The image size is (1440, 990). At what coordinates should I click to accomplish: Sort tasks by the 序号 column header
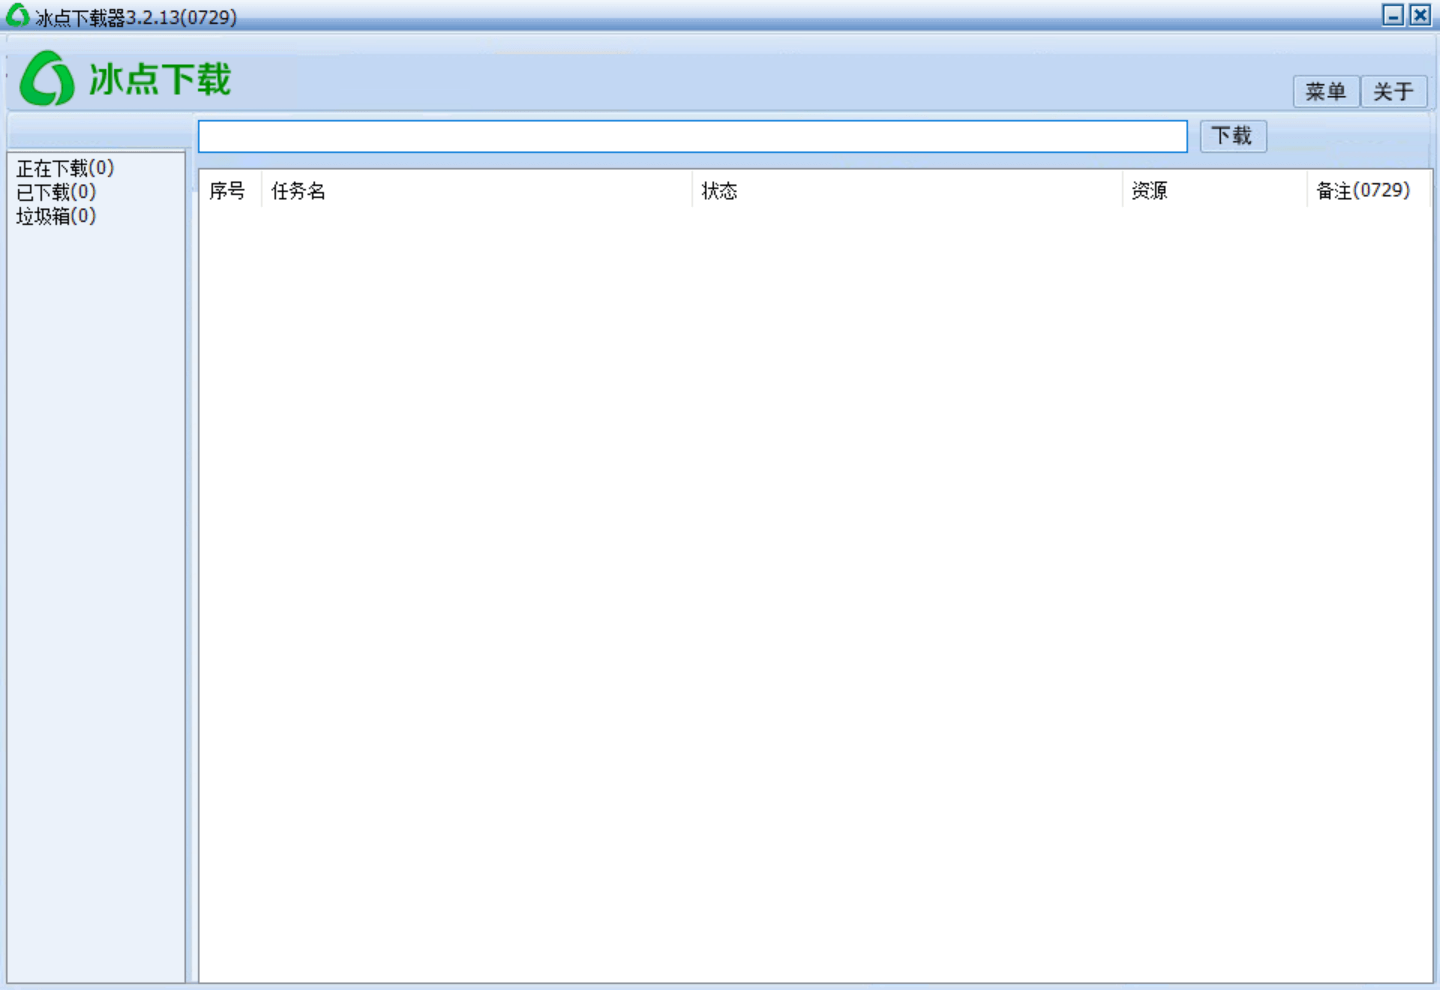228,191
